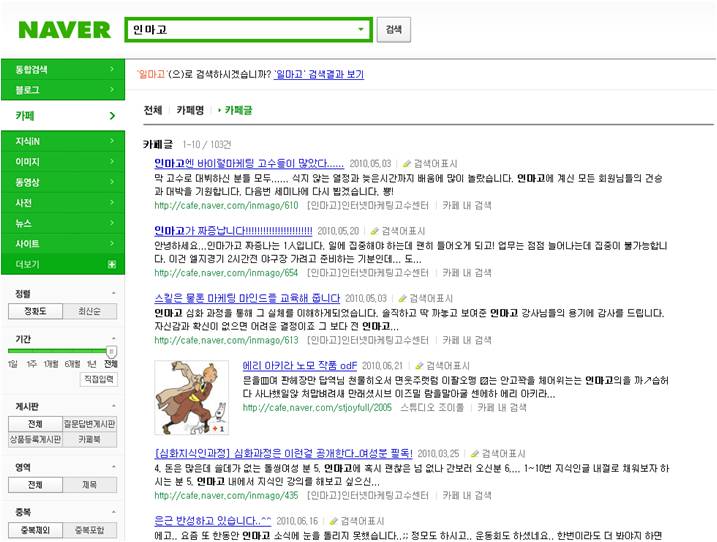Open the search box dropdown arrow
717x542 pixels.
point(361,29)
